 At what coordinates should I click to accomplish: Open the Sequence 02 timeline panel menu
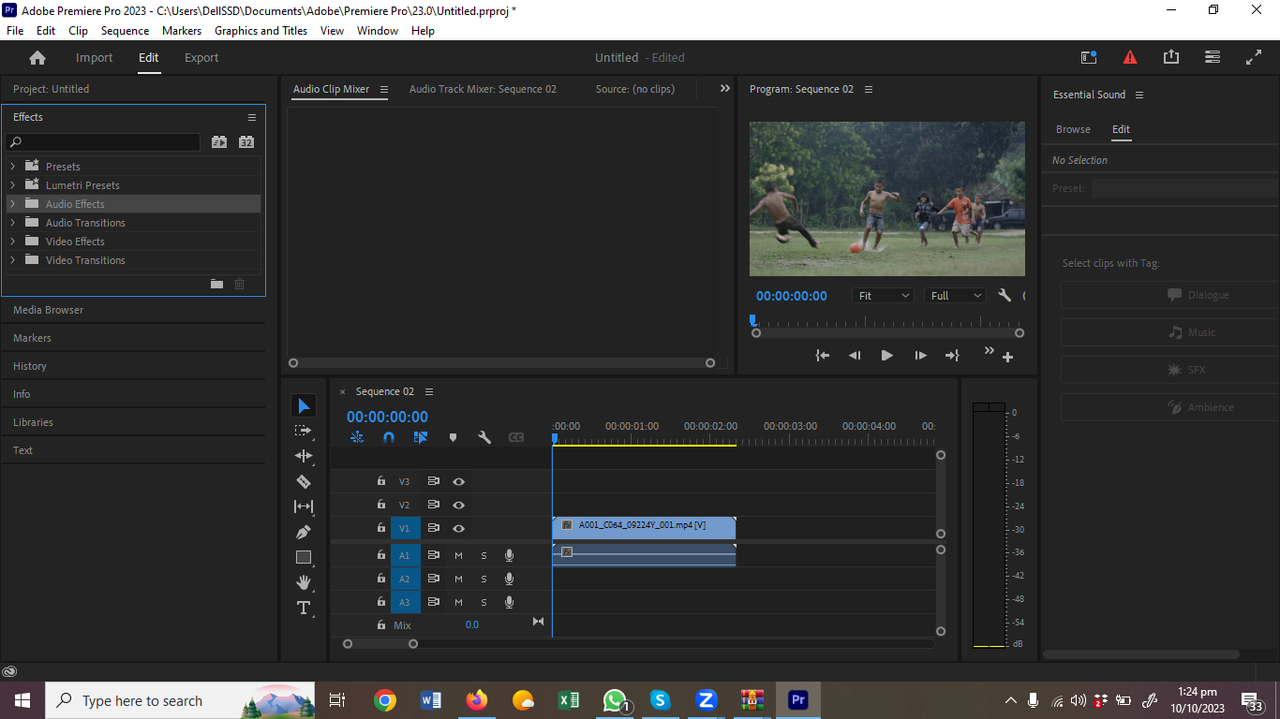tap(429, 392)
